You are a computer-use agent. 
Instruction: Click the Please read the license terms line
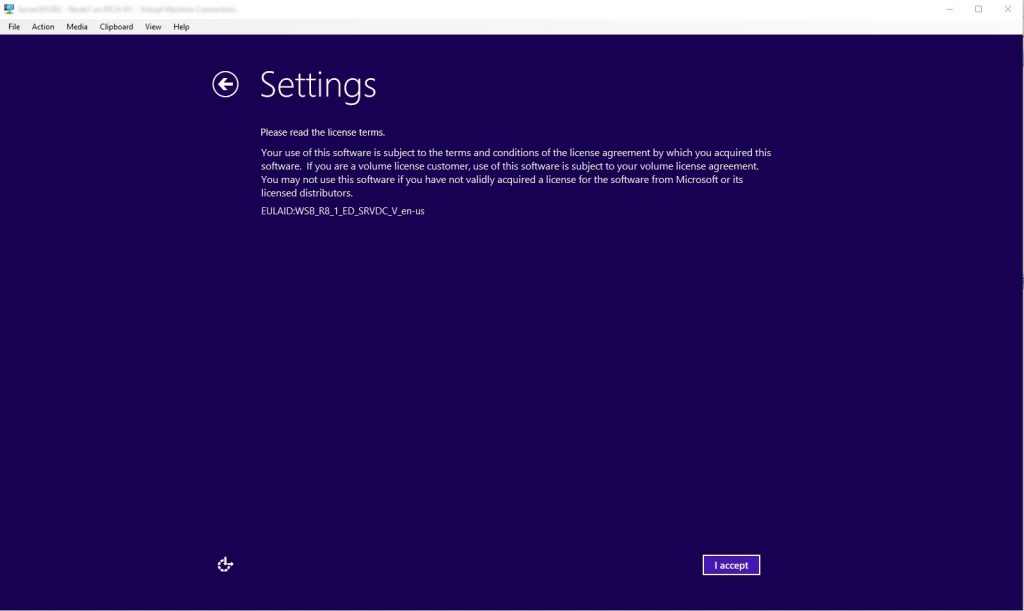click(322, 131)
